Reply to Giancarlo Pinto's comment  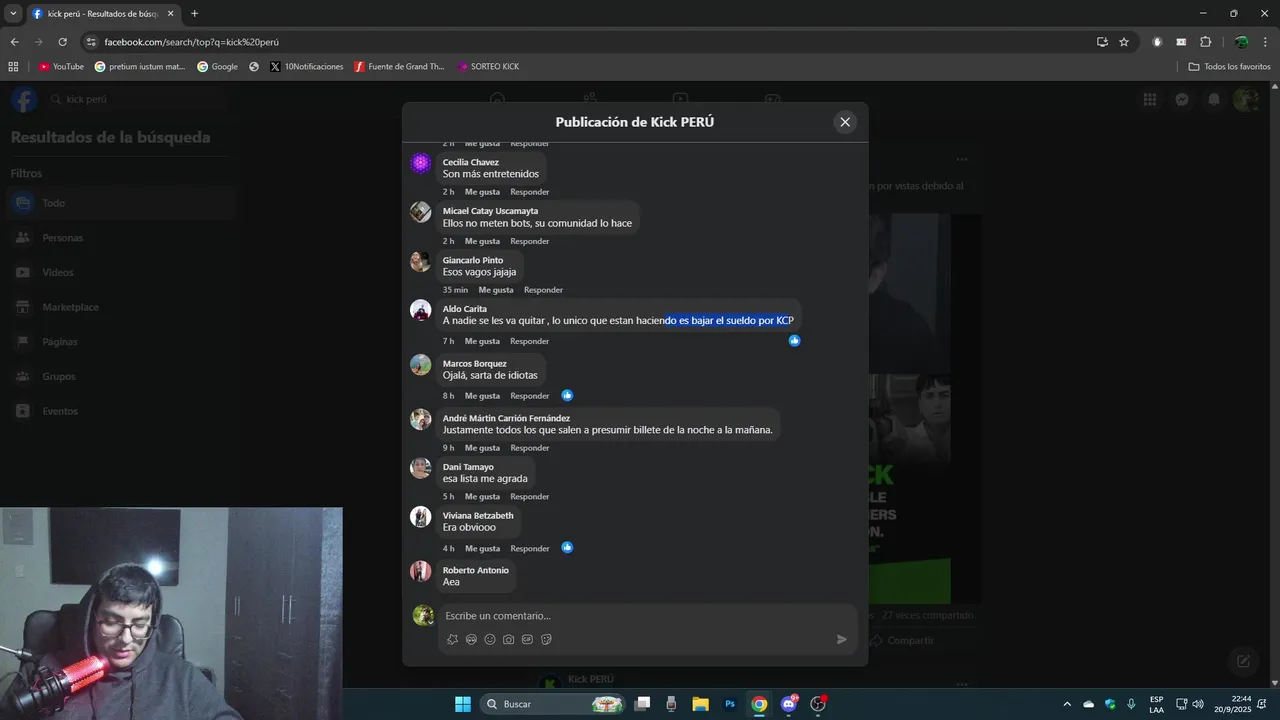pos(544,290)
